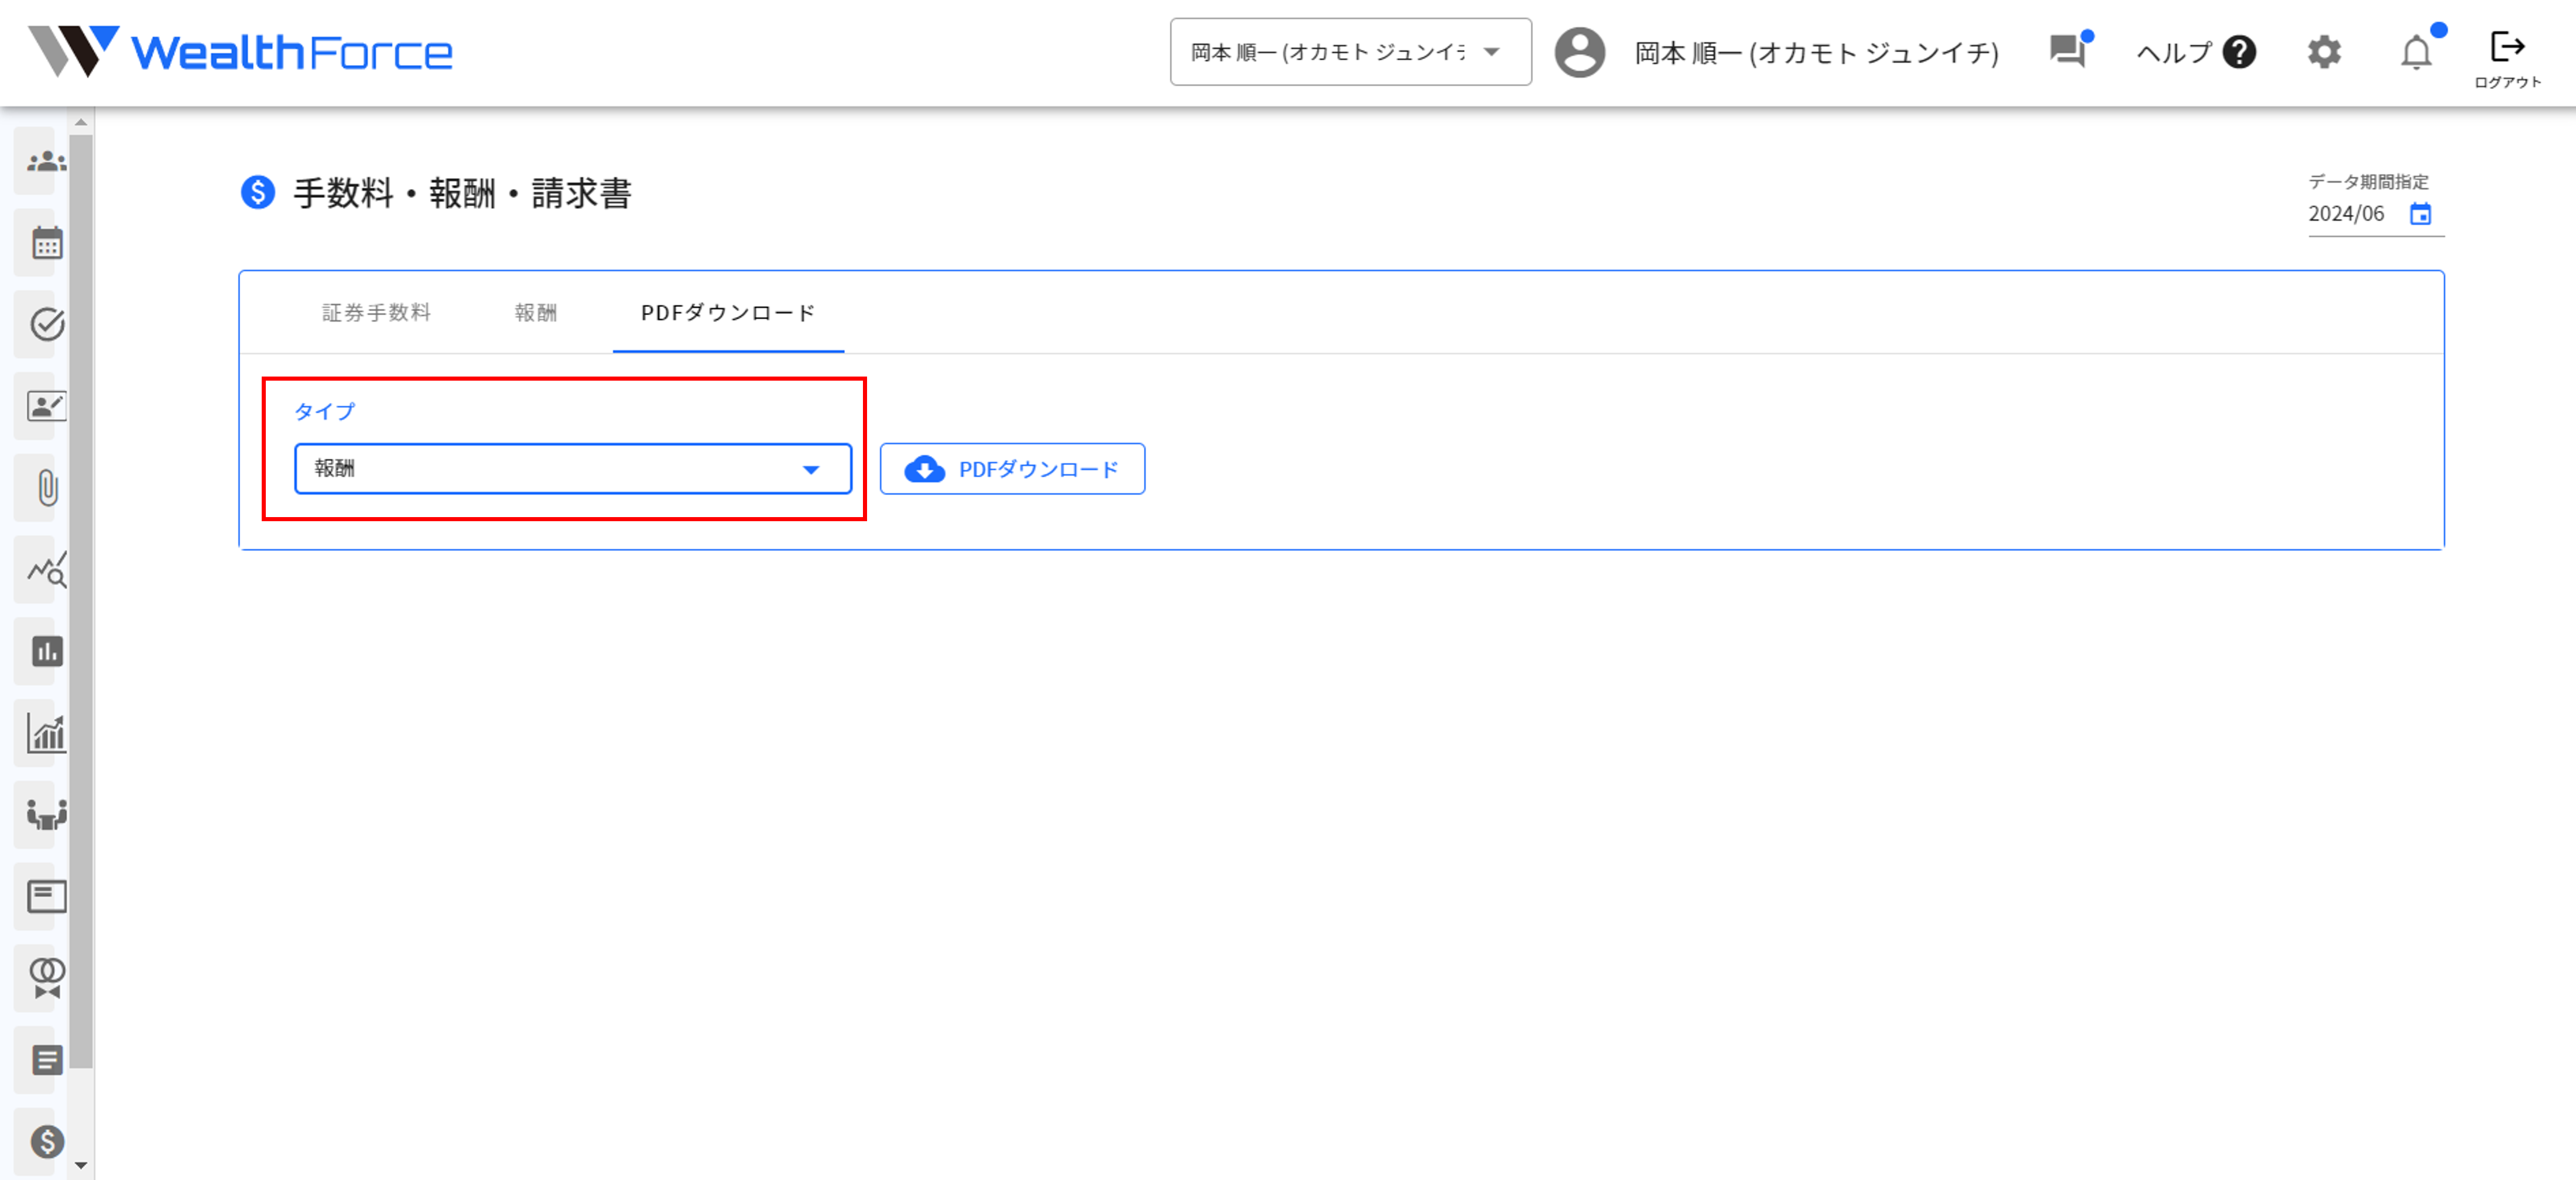Select the PDFダウンロード tab
2576x1180 pixels.
pos(728,313)
